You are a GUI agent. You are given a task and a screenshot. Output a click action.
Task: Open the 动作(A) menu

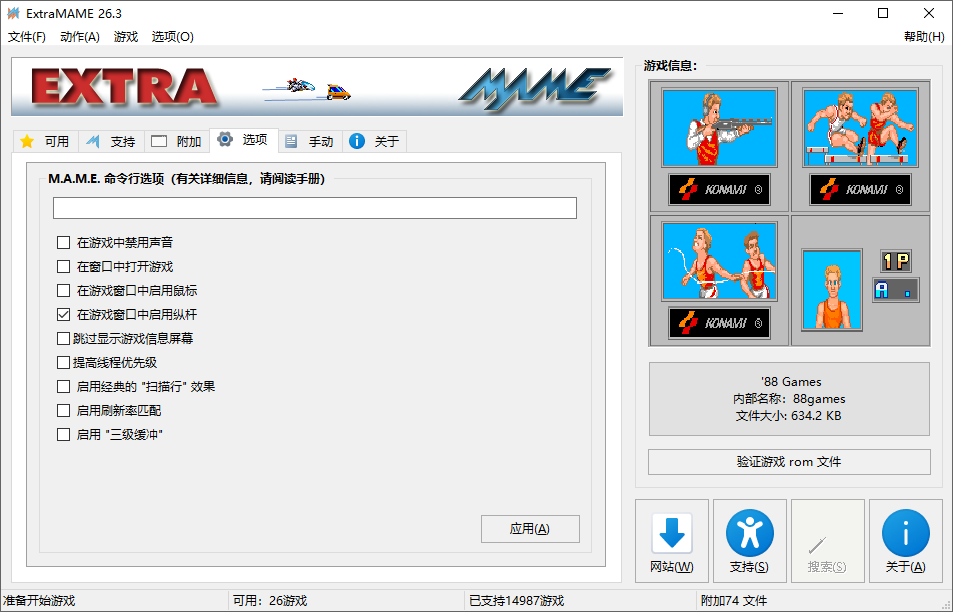point(77,36)
